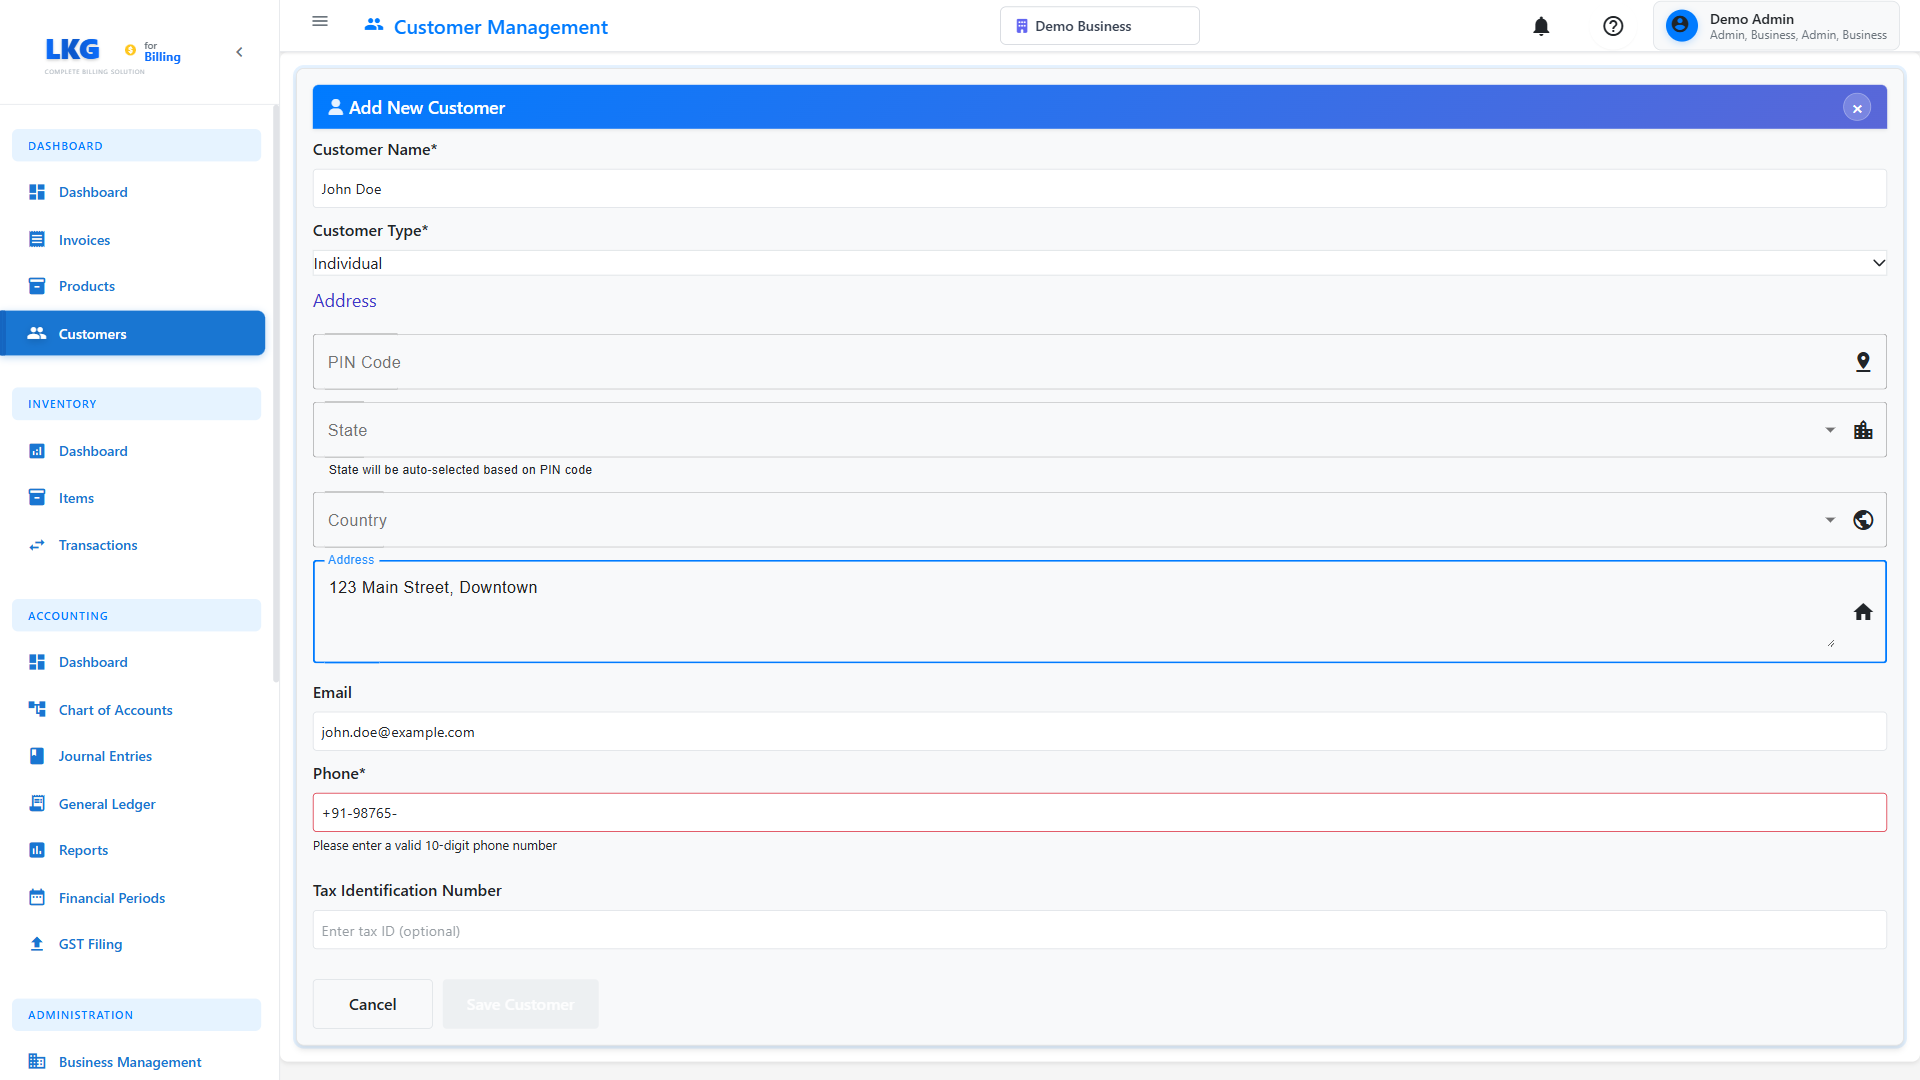Click the Demo Admin profile avatar
The height and width of the screenshot is (1080, 1920).
tap(1681, 25)
